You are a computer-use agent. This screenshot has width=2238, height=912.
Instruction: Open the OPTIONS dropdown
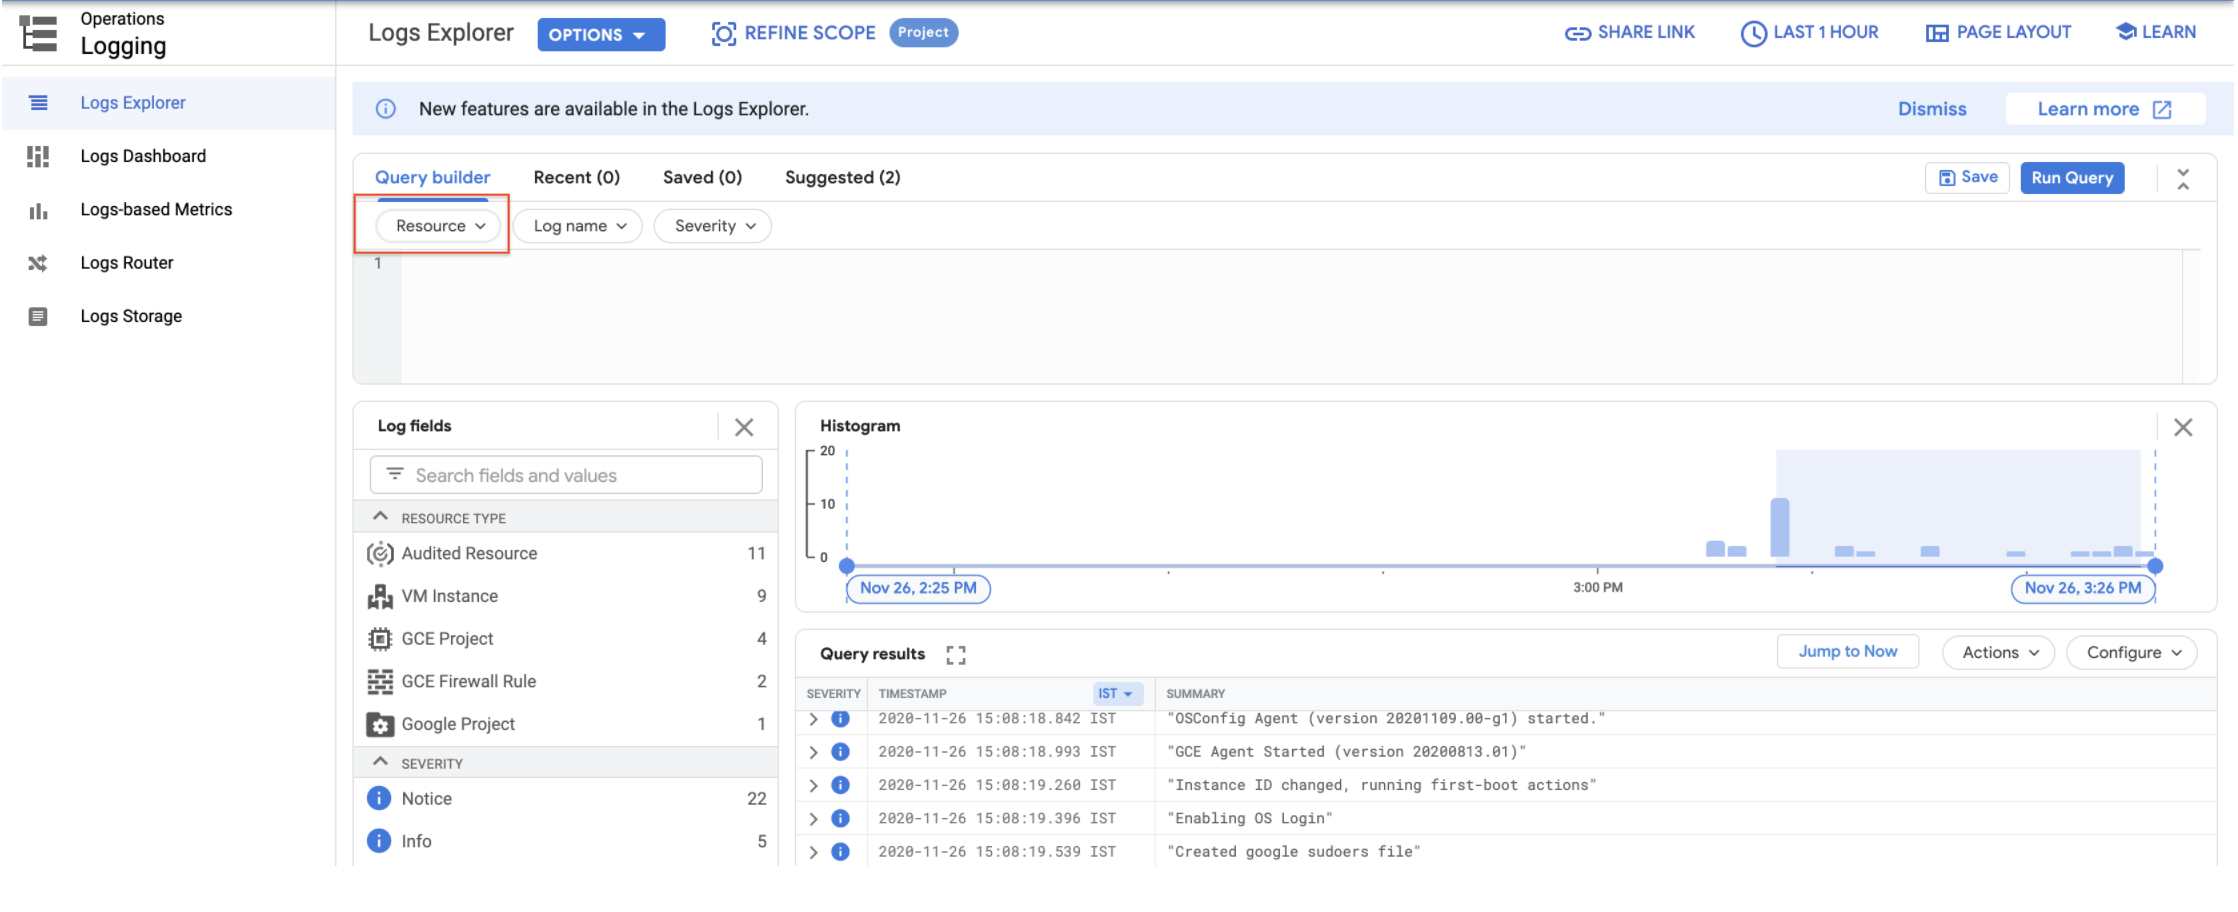click(601, 35)
